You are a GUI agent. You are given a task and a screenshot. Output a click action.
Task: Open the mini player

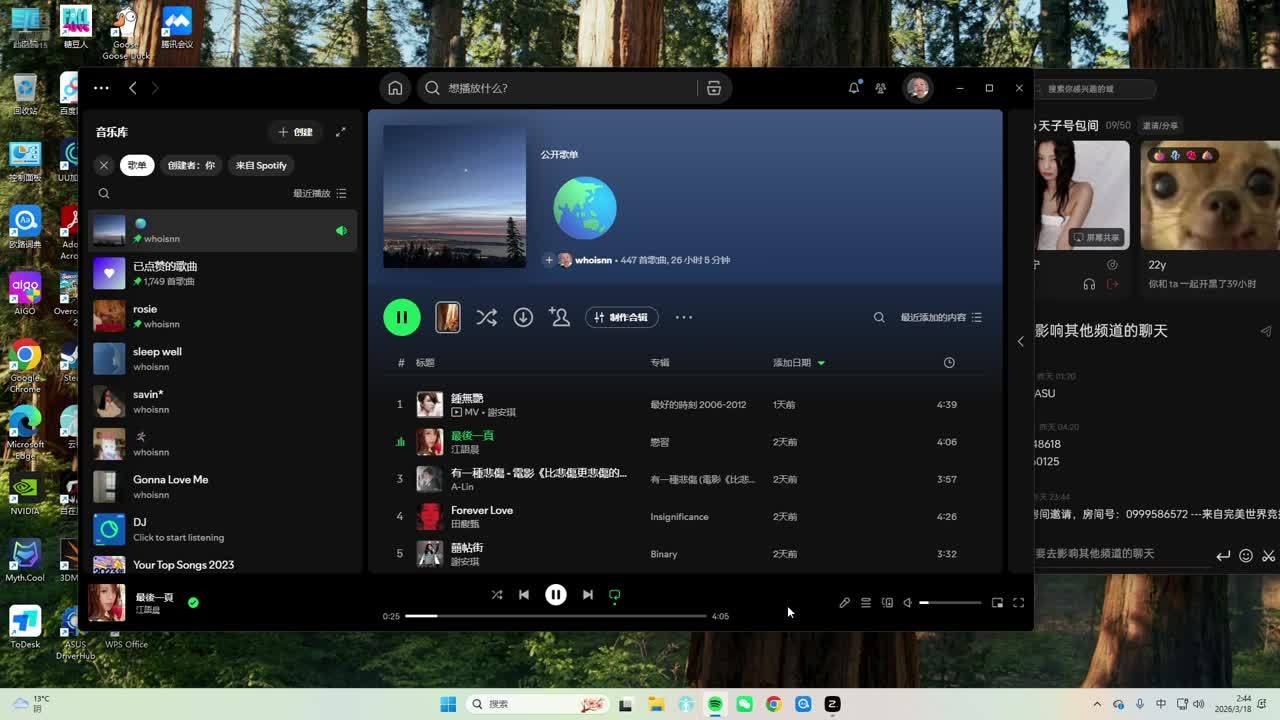click(997, 603)
